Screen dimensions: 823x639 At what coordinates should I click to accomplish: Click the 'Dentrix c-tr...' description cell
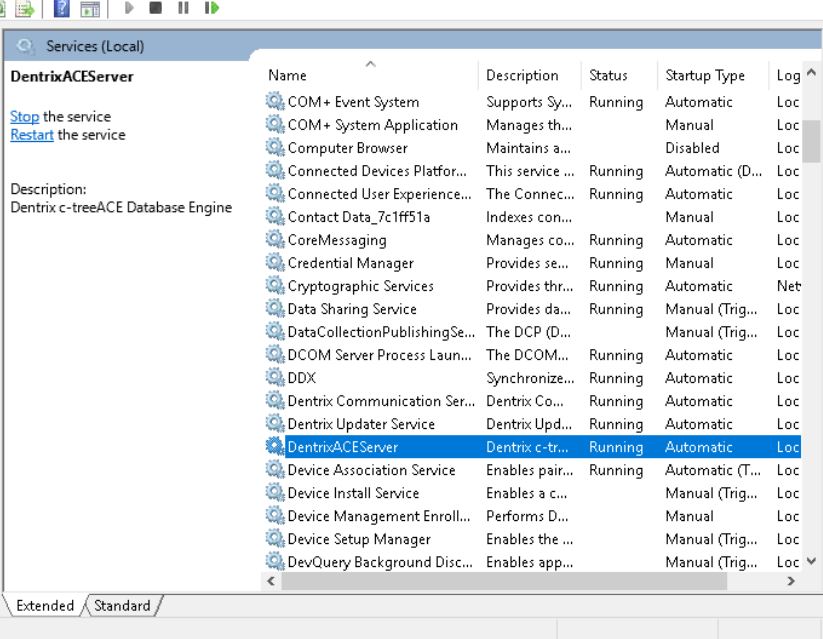click(527, 447)
